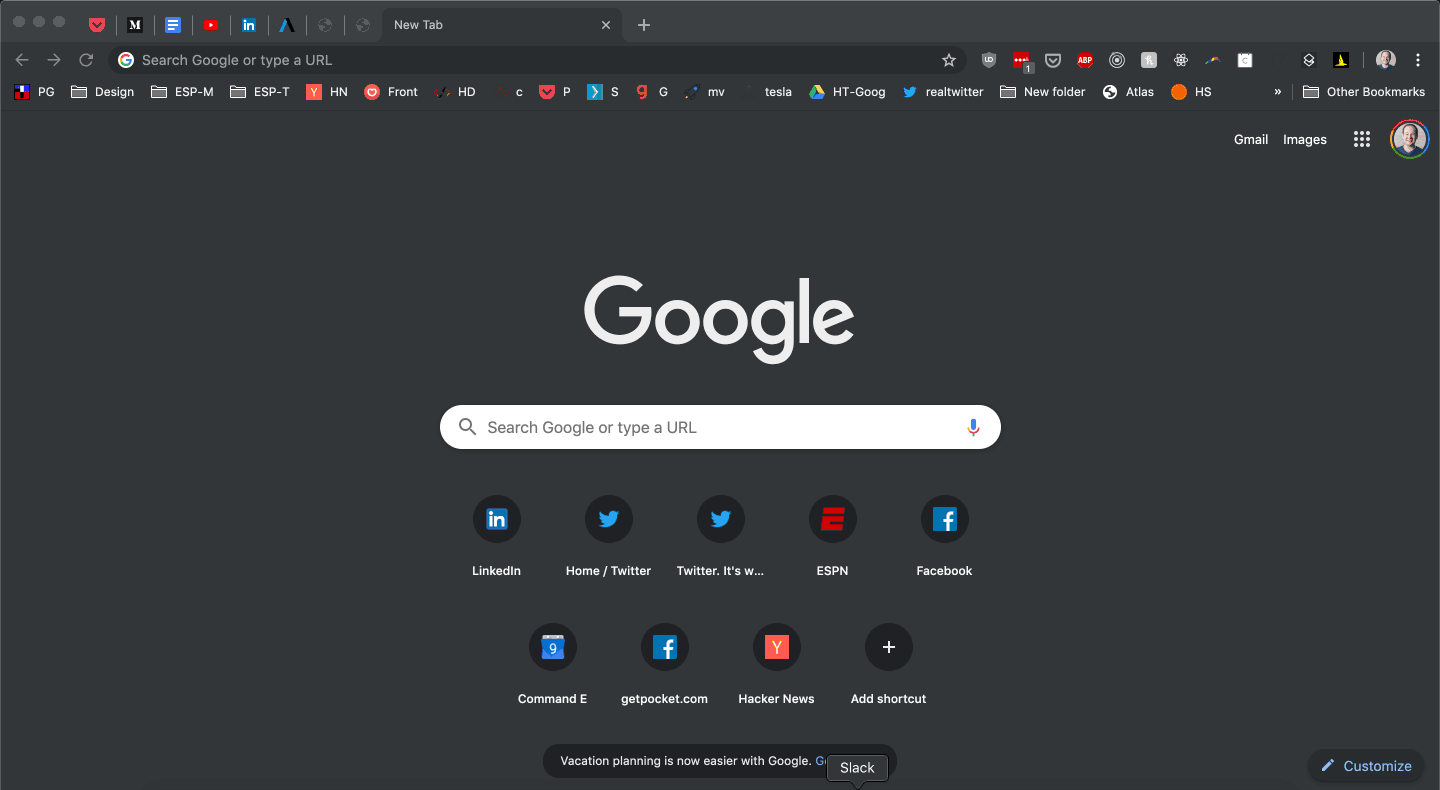The height and width of the screenshot is (790, 1440).
Task: Open the Pocket 'P' bookmark
Action: point(555,92)
